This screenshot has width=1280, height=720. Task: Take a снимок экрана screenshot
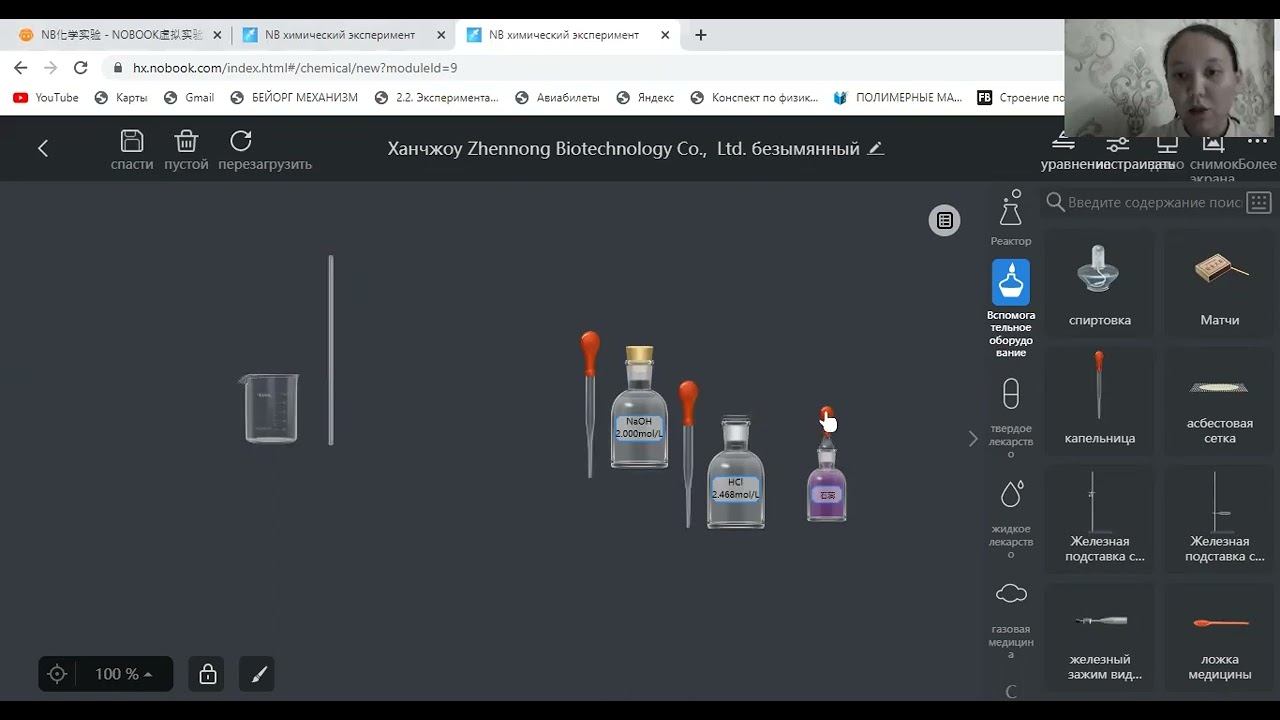click(x=1212, y=158)
